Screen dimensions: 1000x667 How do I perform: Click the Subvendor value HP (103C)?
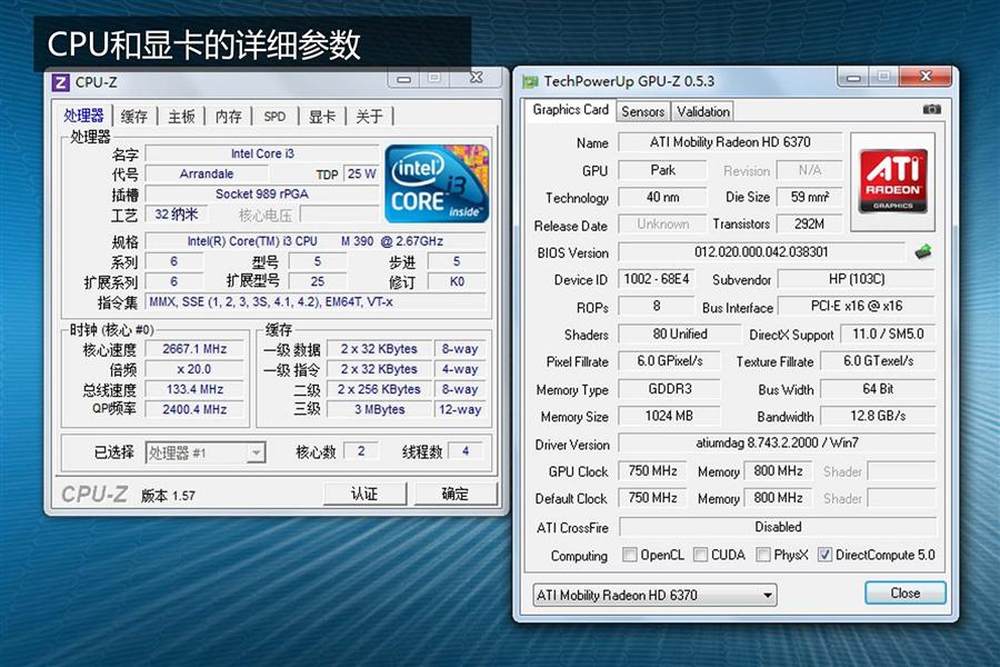[857, 279]
